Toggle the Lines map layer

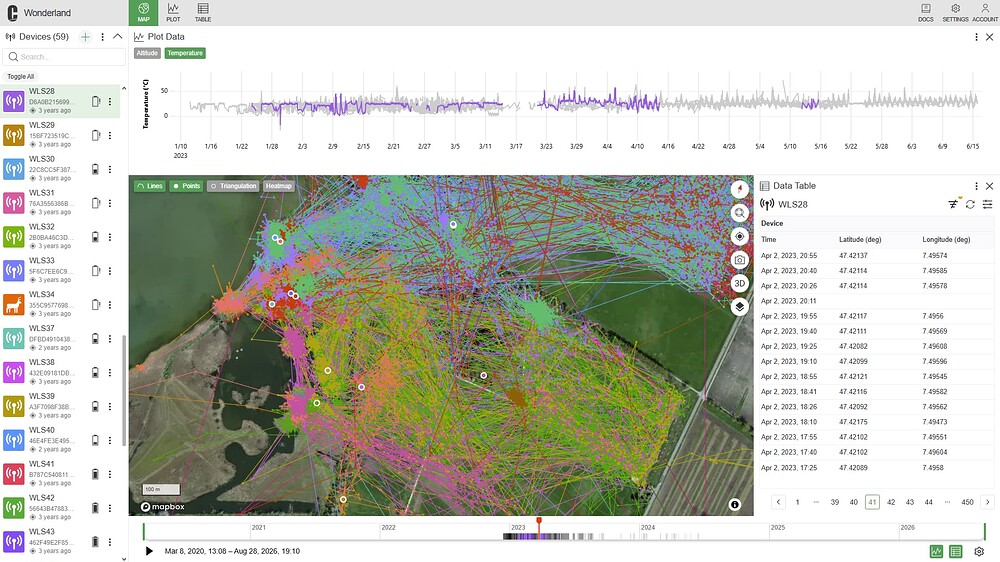(150, 186)
